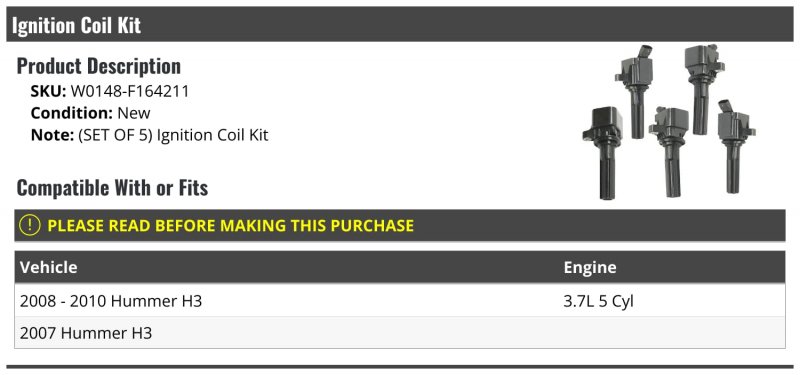Click the bottom-left ignition coil in photo
The height and width of the screenshot is (375, 800).
click(604, 153)
